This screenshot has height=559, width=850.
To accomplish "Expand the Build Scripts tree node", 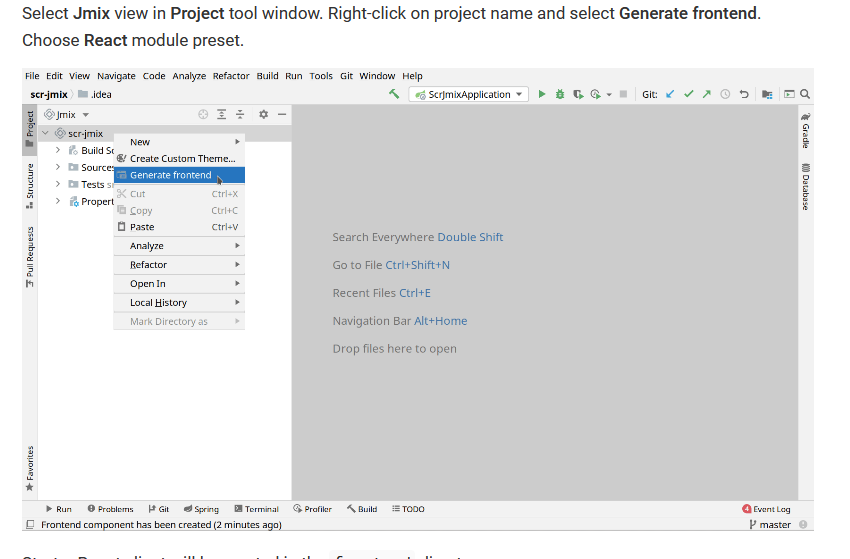I will point(58,150).
